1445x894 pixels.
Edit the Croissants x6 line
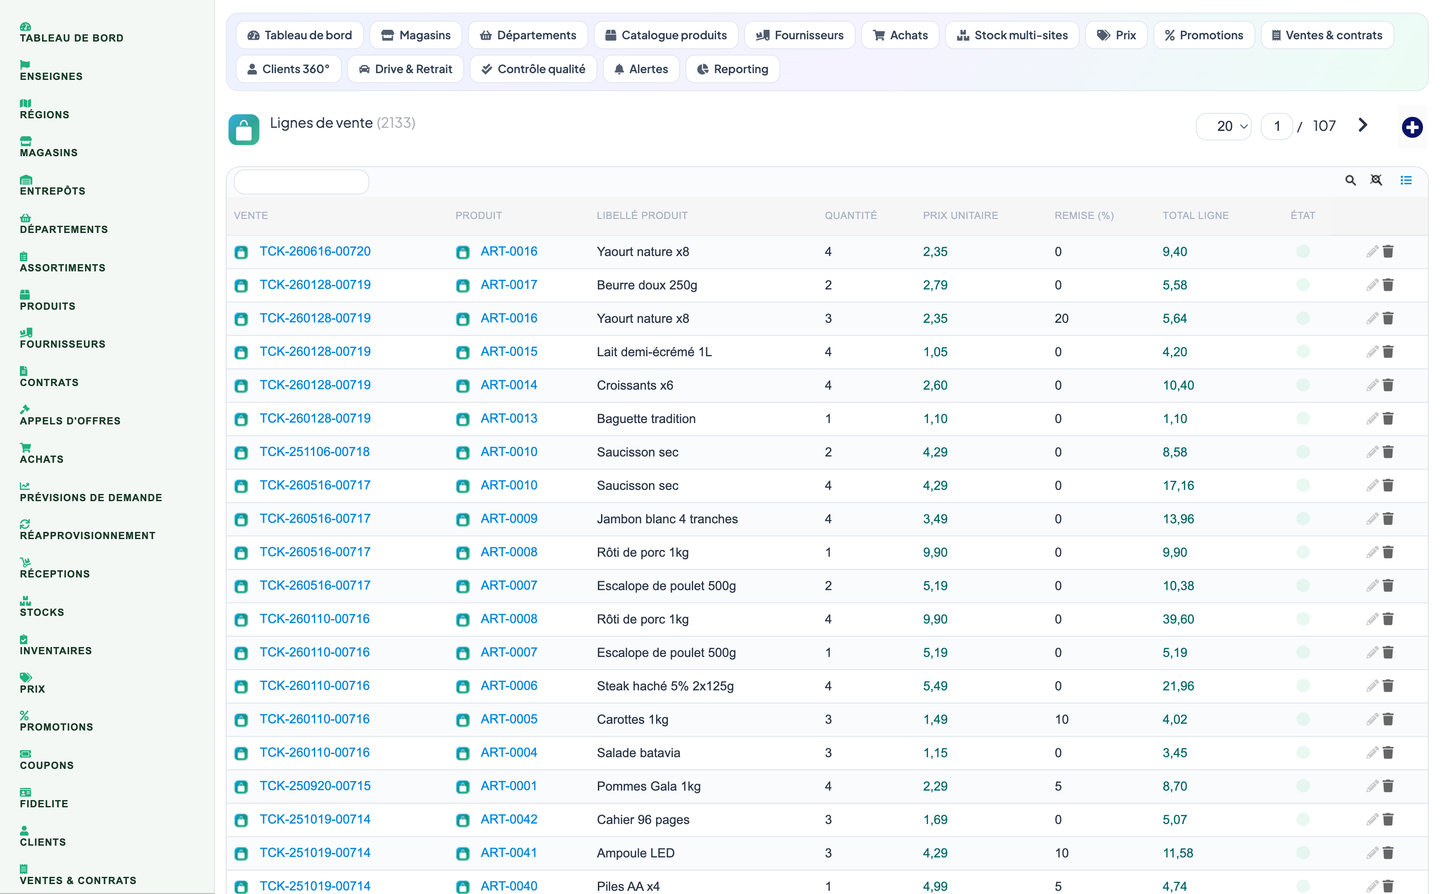(x=1372, y=385)
